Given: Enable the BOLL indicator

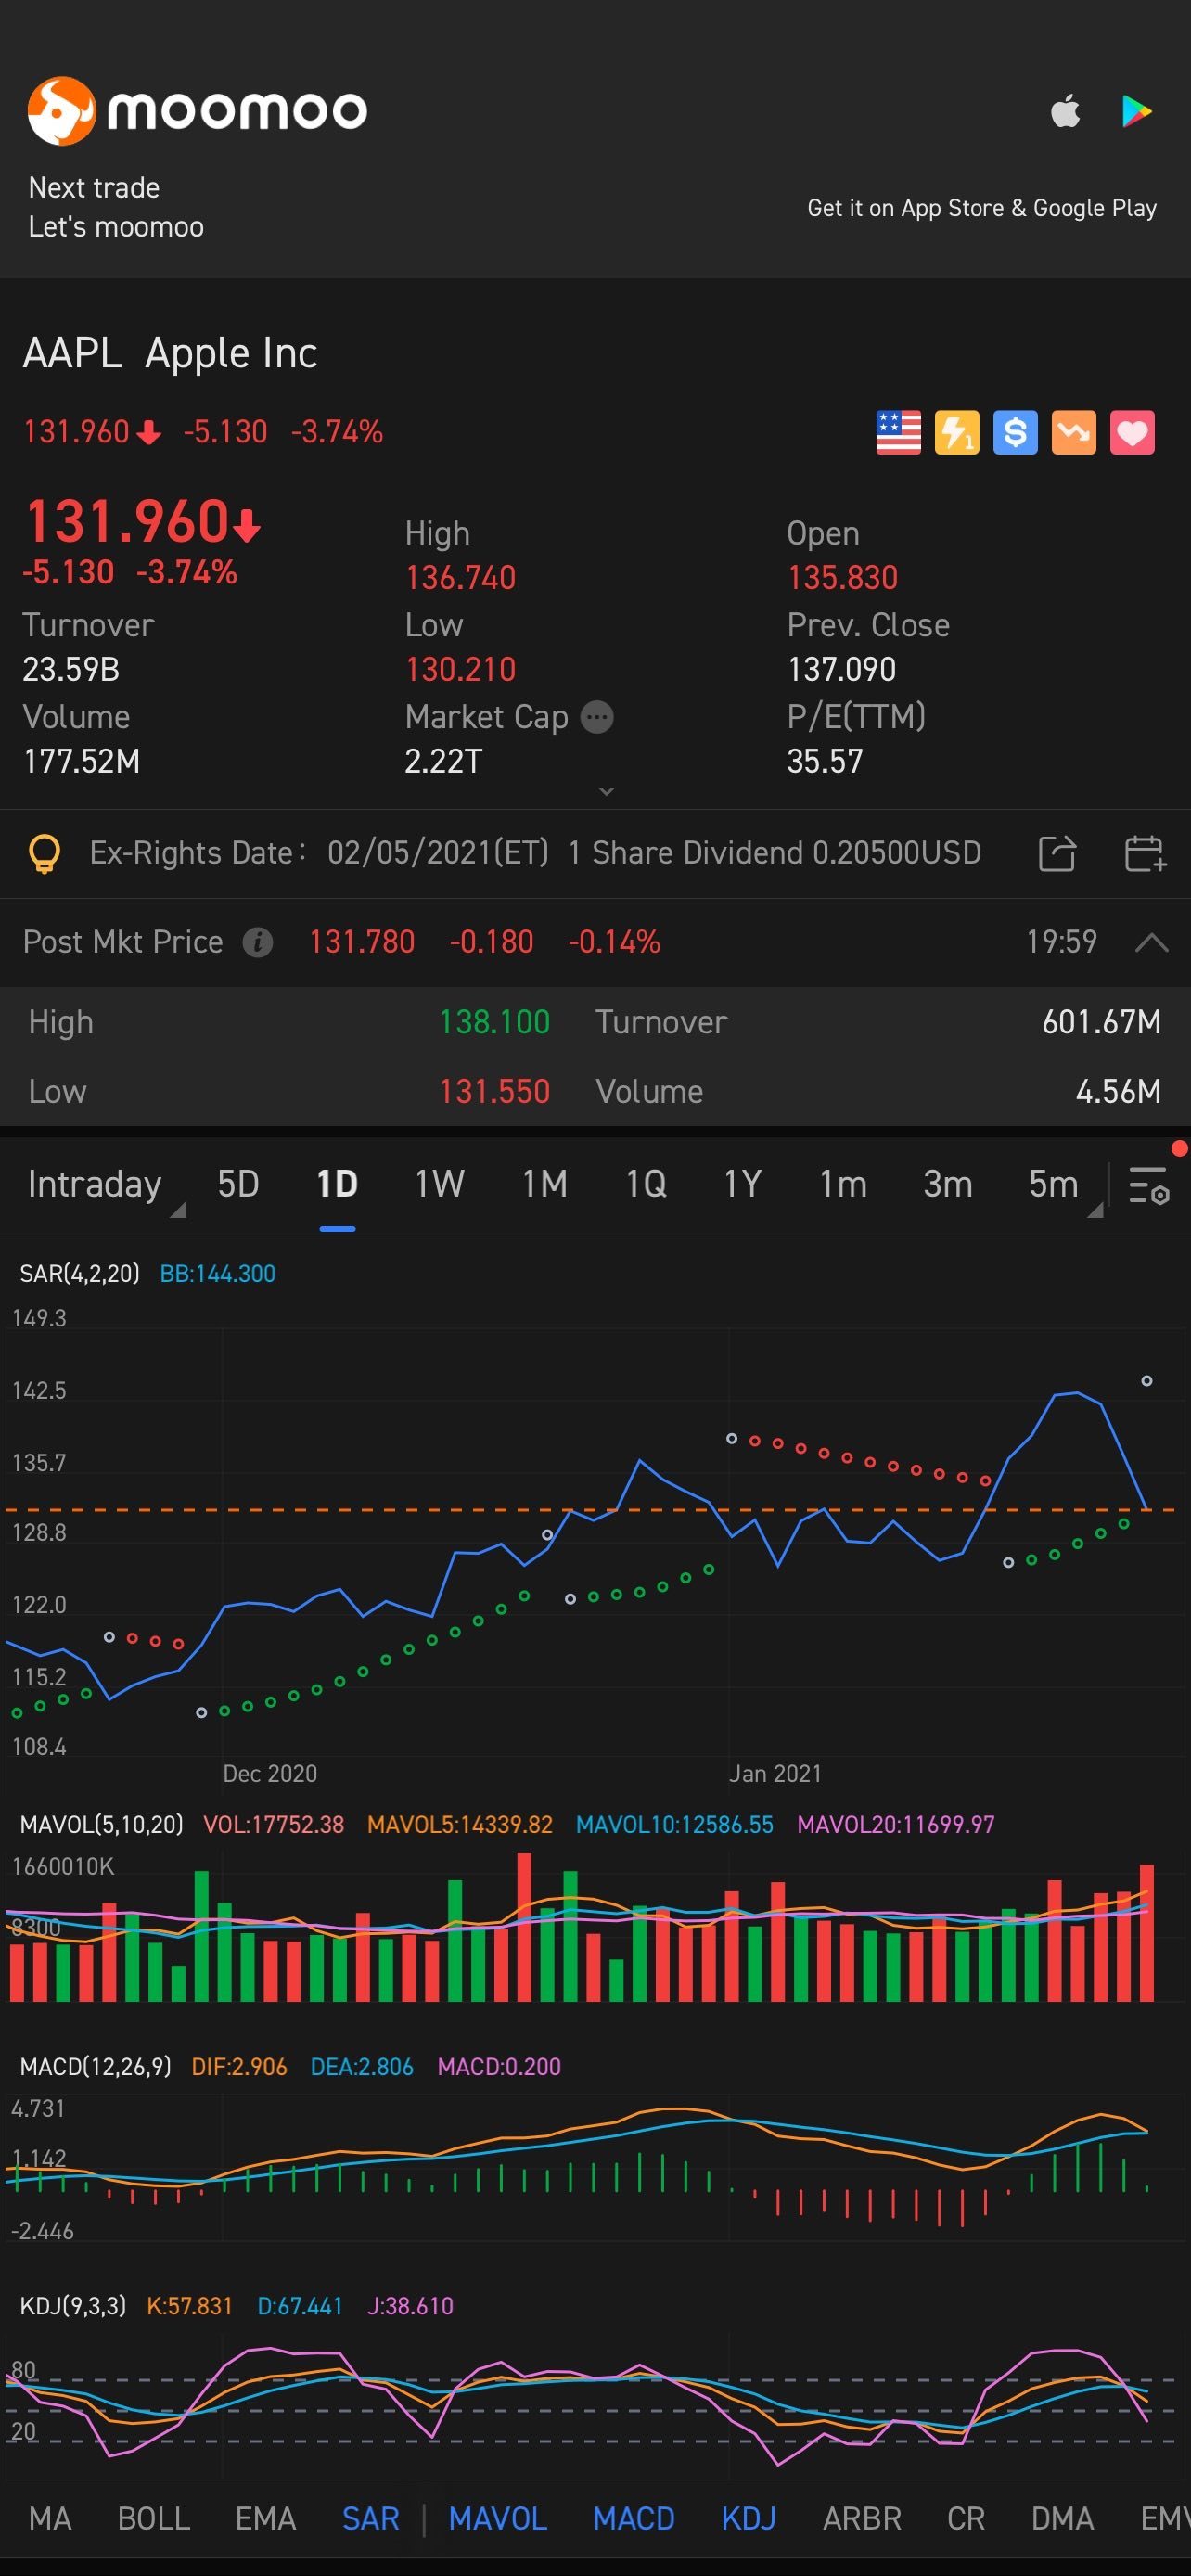Looking at the screenshot, I should 154,2518.
